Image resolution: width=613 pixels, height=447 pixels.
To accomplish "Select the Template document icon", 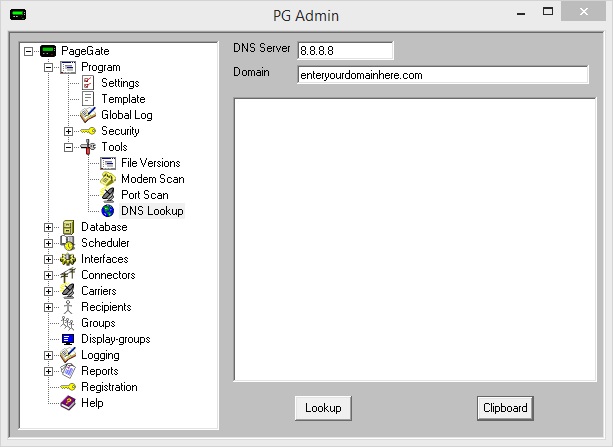I will tap(88, 99).
